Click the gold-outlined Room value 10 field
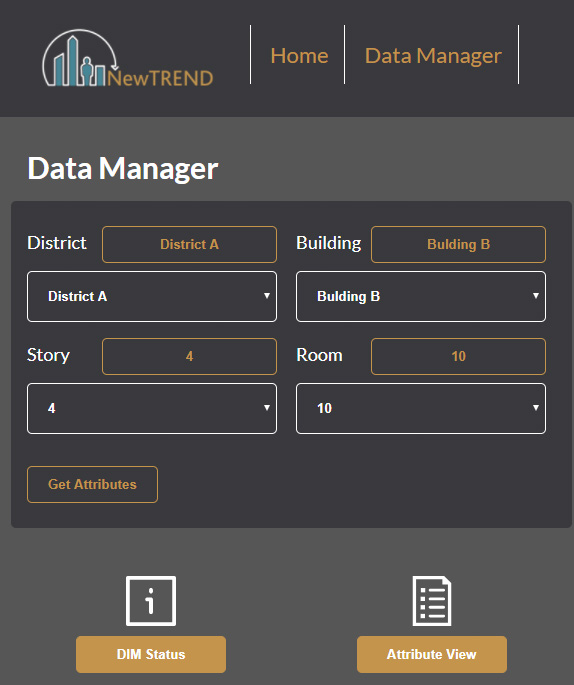574x685 pixels. (458, 356)
